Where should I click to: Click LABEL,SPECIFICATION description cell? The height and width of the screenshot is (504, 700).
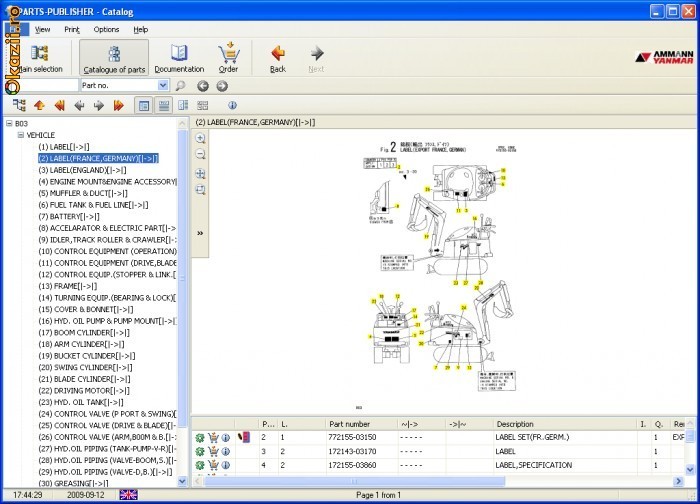(533, 465)
